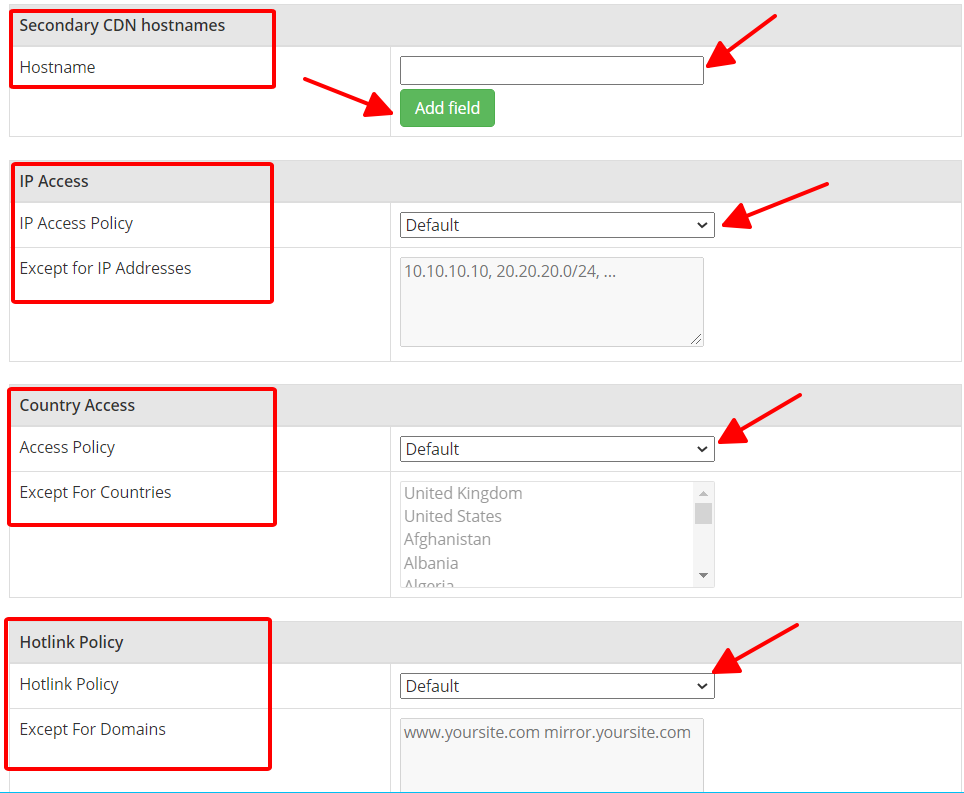Click the Hostname text input field
Screen dimensions: 964x793
click(551, 70)
